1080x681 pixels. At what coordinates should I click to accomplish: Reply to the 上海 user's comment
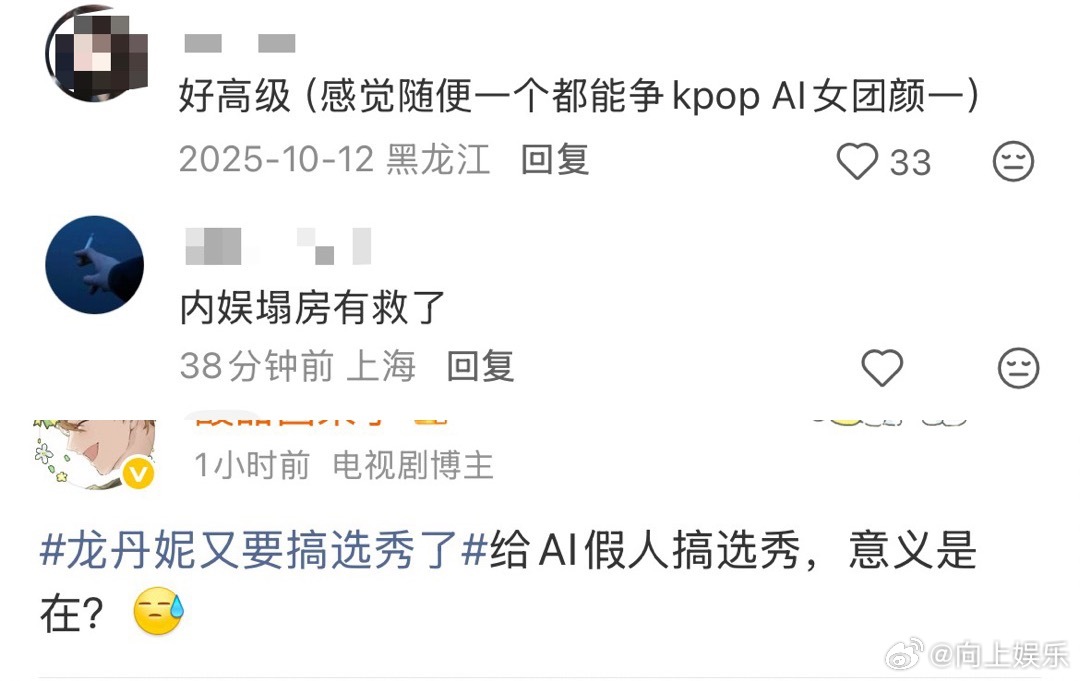480,366
